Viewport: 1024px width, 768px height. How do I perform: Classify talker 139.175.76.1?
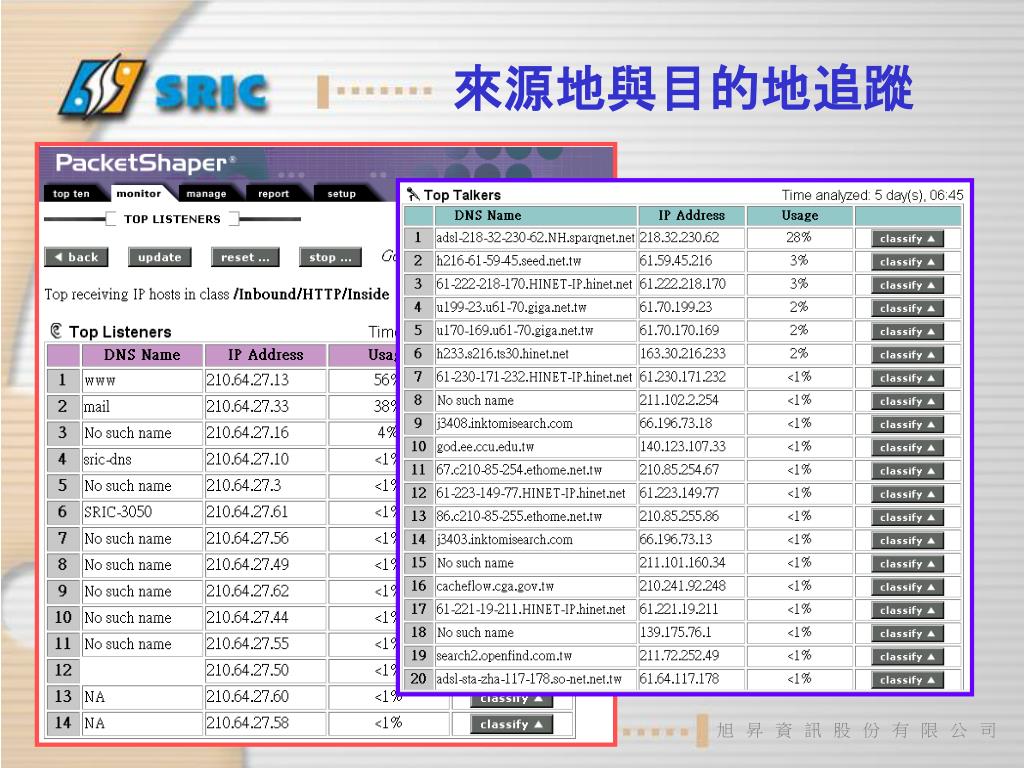tap(907, 633)
